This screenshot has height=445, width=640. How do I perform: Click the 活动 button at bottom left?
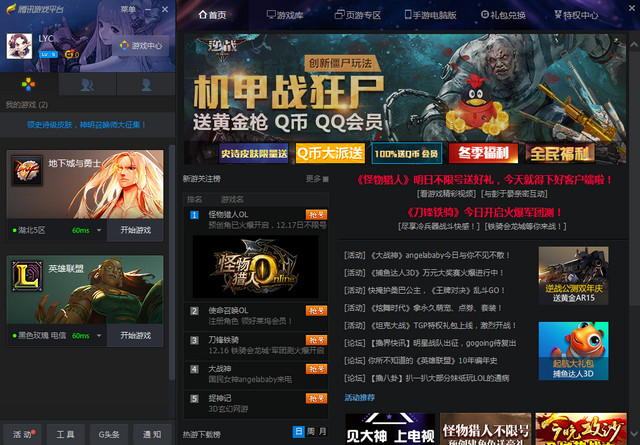click(x=22, y=434)
